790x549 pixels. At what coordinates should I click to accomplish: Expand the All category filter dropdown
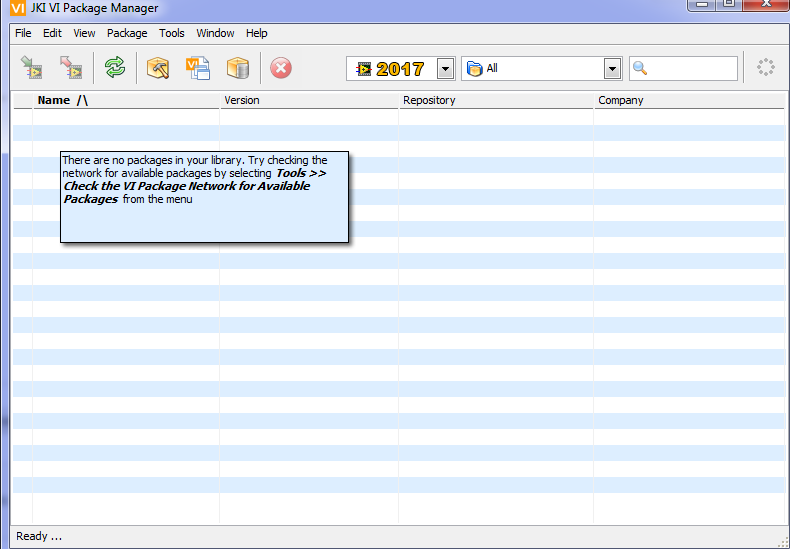tap(612, 68)
